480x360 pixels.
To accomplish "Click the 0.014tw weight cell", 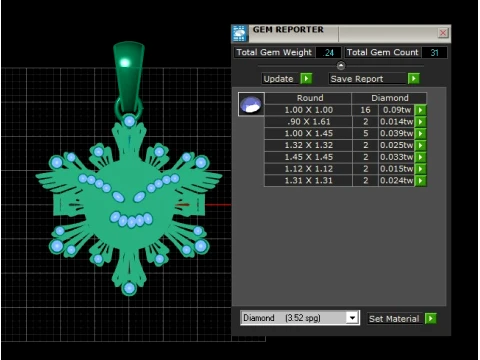I will click(x=397, y=122).
